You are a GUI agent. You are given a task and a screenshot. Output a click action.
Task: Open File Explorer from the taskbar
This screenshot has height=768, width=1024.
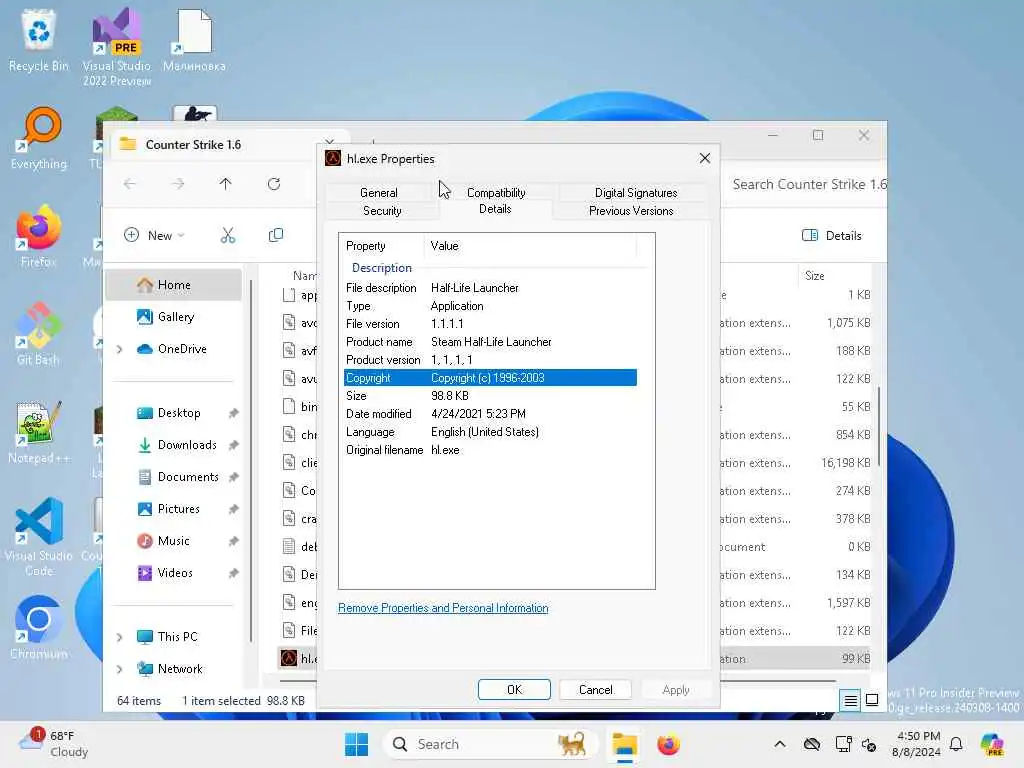(624, 744)
